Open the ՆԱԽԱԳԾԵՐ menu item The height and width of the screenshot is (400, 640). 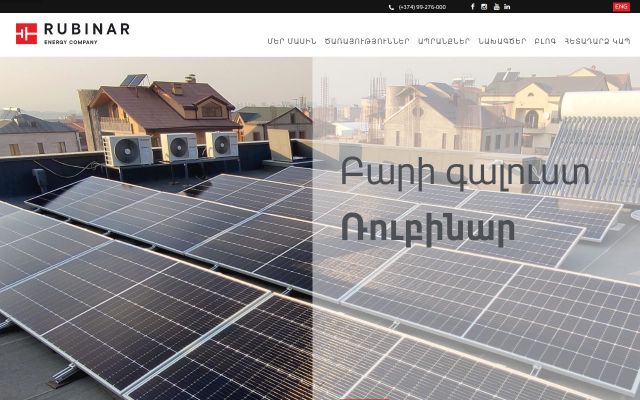(502, 41)
